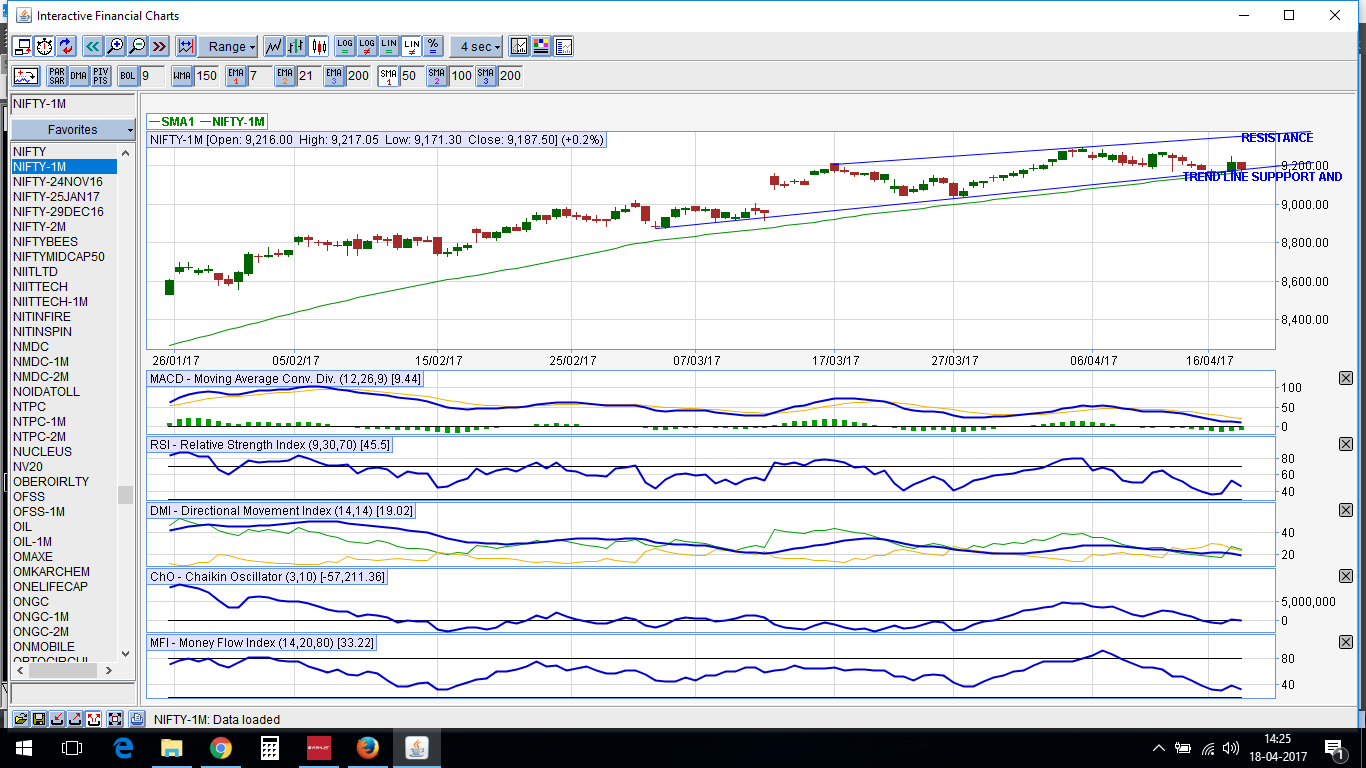The width and height of the screenshot is (1366, 768).
Task: Select NMDC-1M in symbol list
Action: (x=65, y=362)
